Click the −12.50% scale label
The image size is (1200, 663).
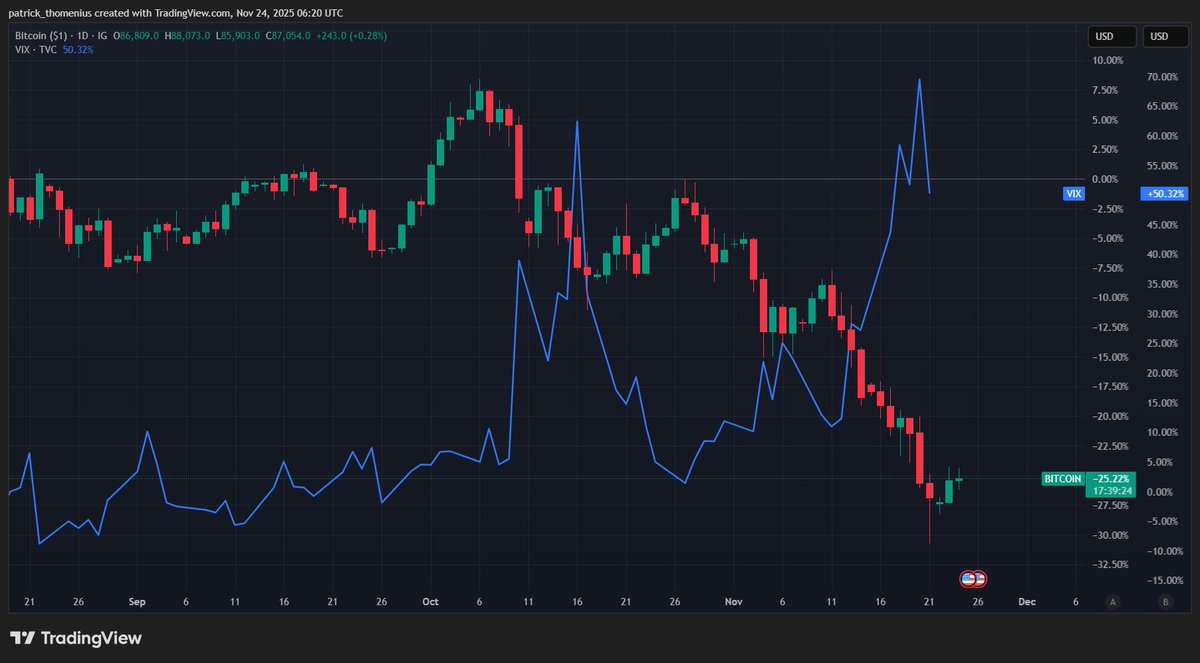click(x=1112, y=327)
